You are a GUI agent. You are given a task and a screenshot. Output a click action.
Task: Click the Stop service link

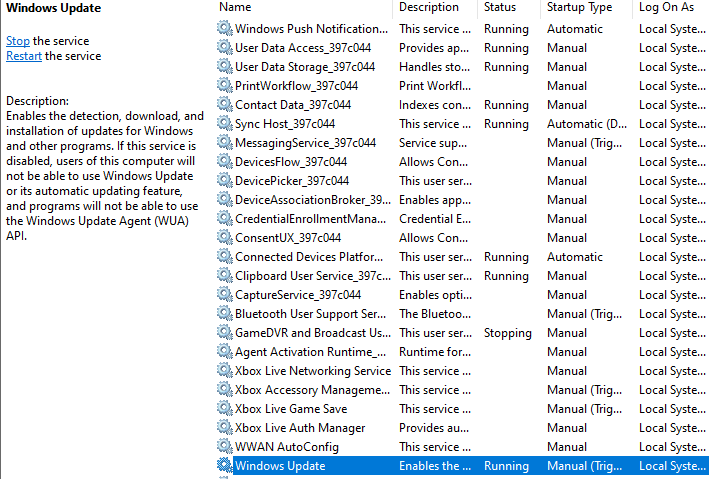click(x=18, y=41)
